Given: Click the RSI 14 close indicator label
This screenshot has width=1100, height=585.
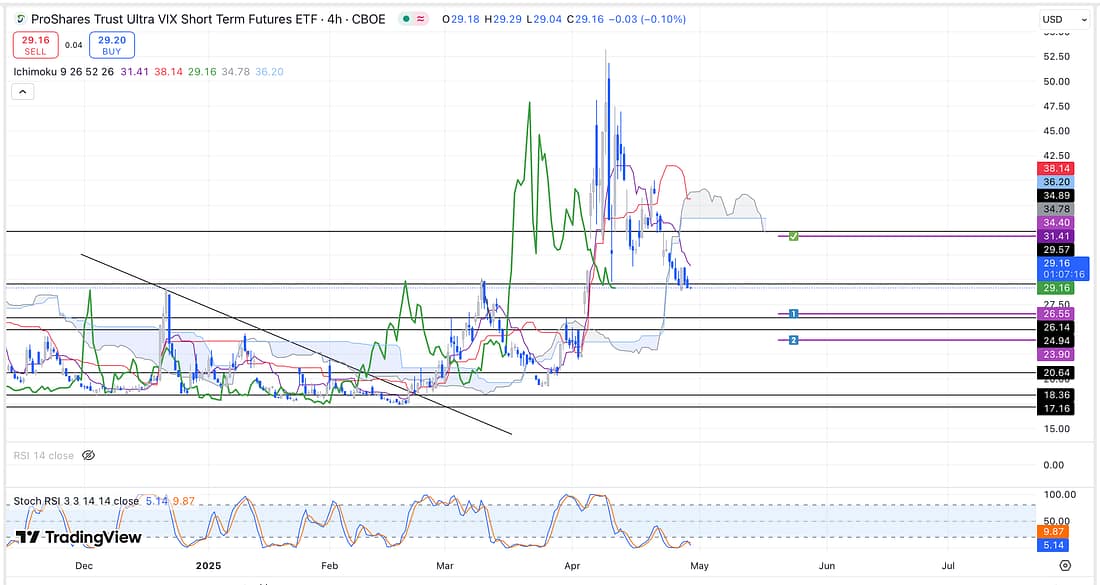Looking at the screenshot, I should coord(43,455).
